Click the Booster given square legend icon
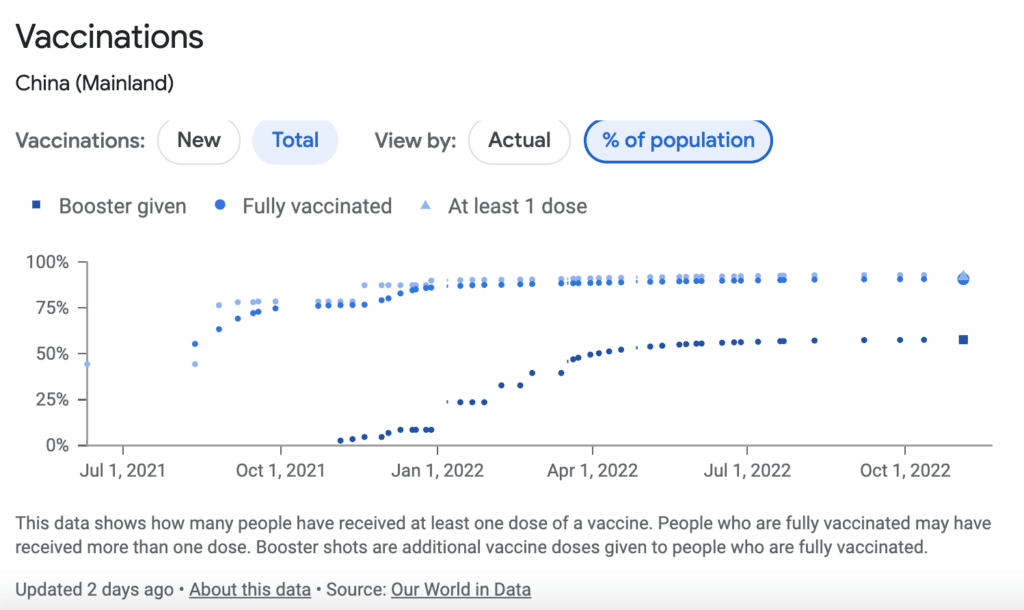 pos(36,205)
